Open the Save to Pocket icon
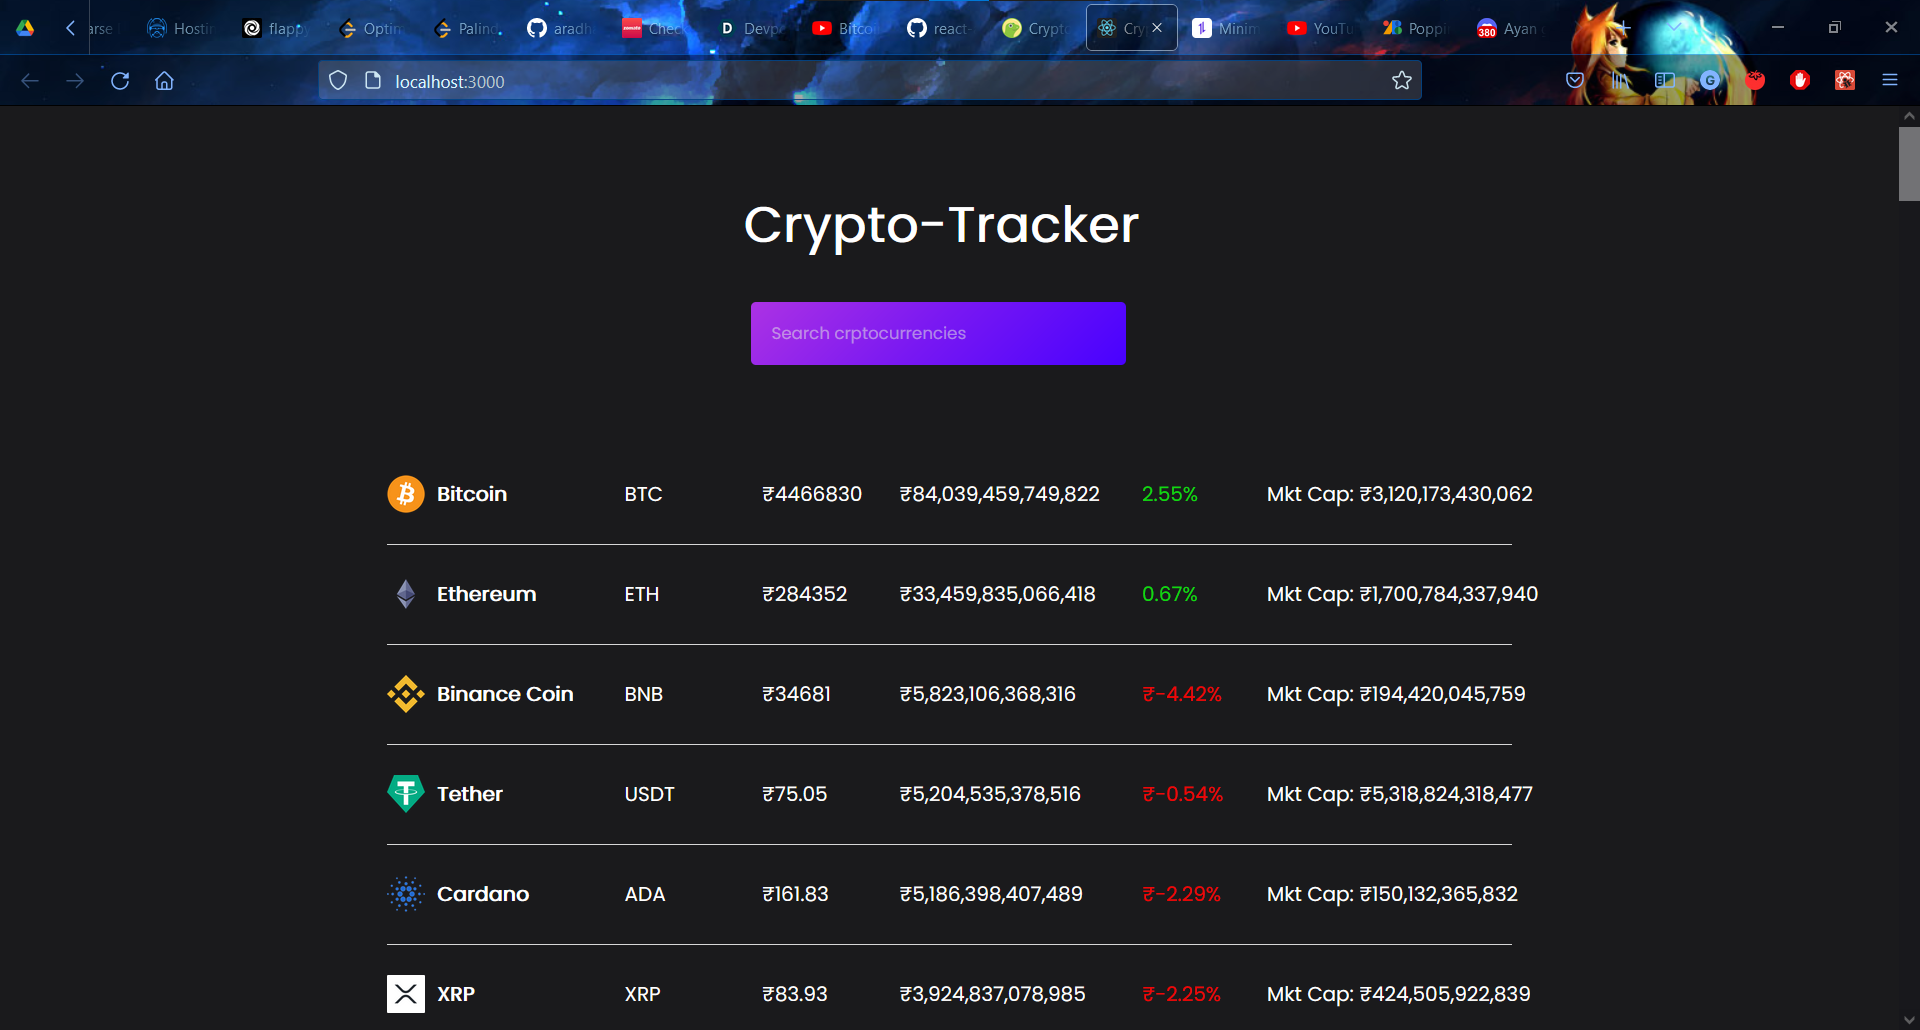The width and height of the screenshot is (1920, 1030). pos(1575,81)
